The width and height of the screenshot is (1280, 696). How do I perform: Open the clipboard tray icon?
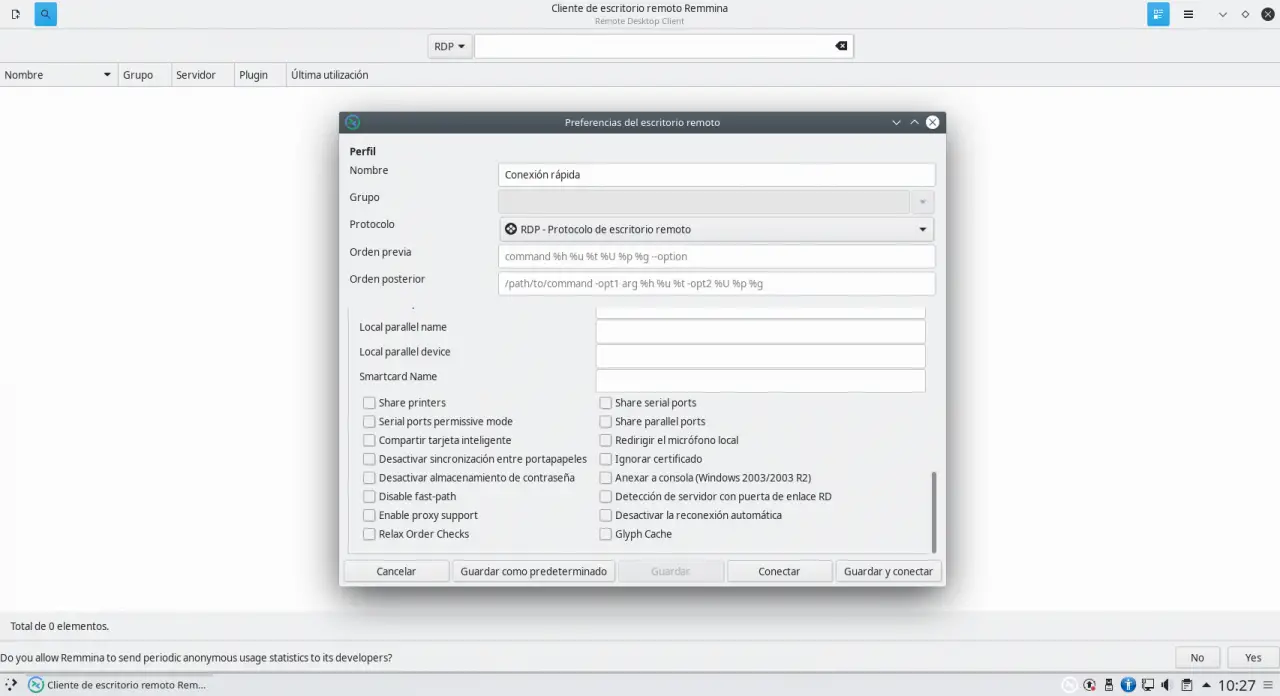tap(1186, 685)
